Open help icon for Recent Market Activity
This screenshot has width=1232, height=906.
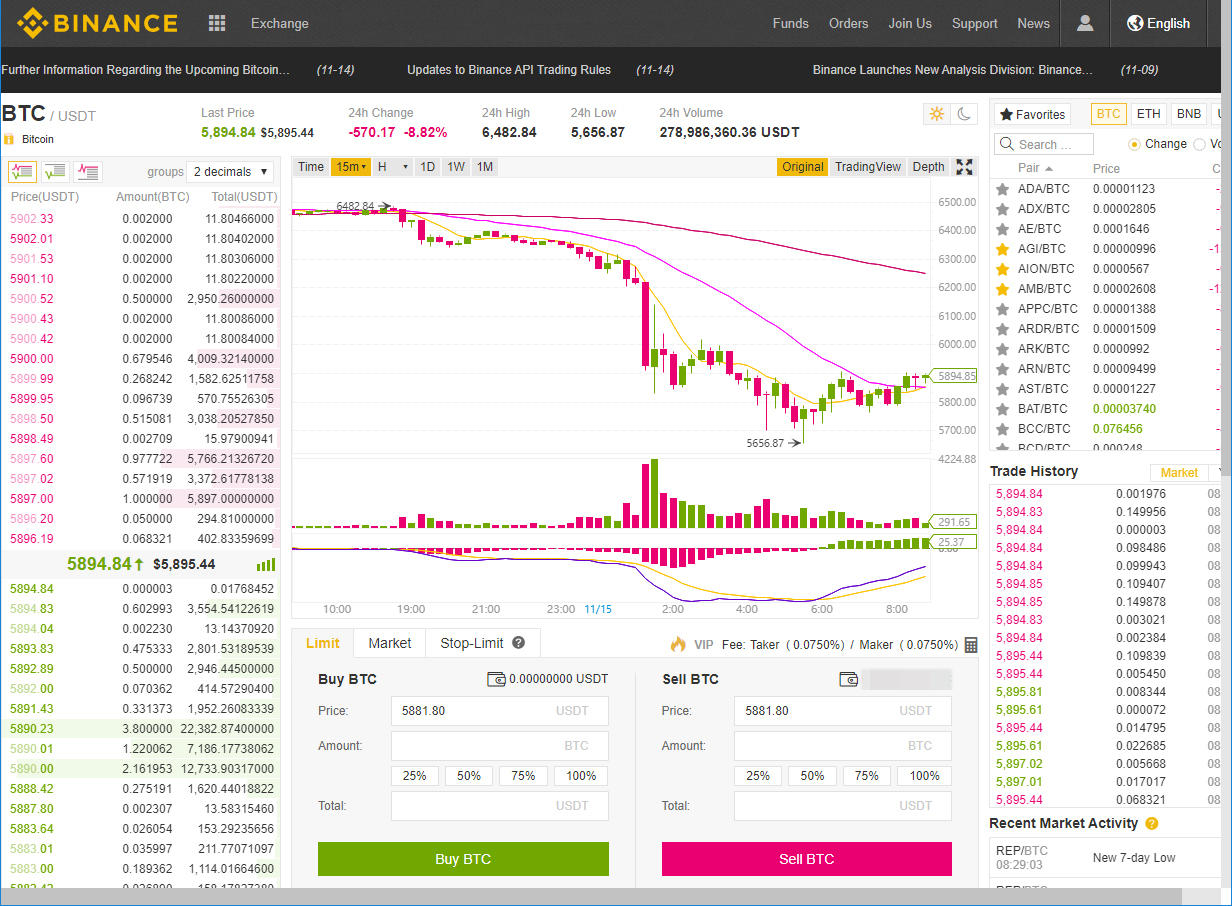1151,824
